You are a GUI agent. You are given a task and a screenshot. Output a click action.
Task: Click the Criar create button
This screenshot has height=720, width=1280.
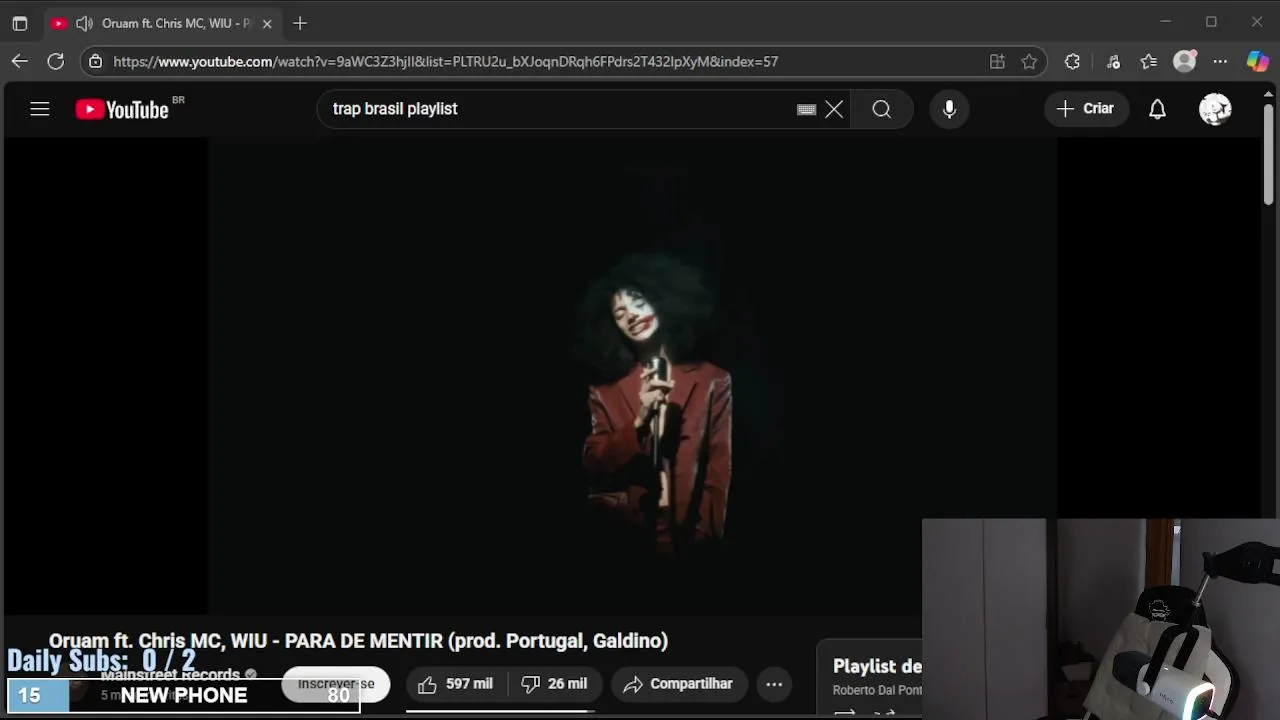coord(1086,109)
